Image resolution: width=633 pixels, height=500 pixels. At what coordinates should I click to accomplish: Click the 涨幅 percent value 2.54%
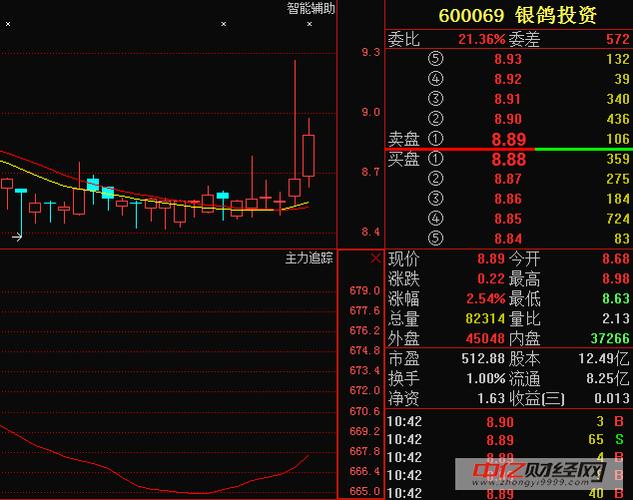tap(486, 299)
